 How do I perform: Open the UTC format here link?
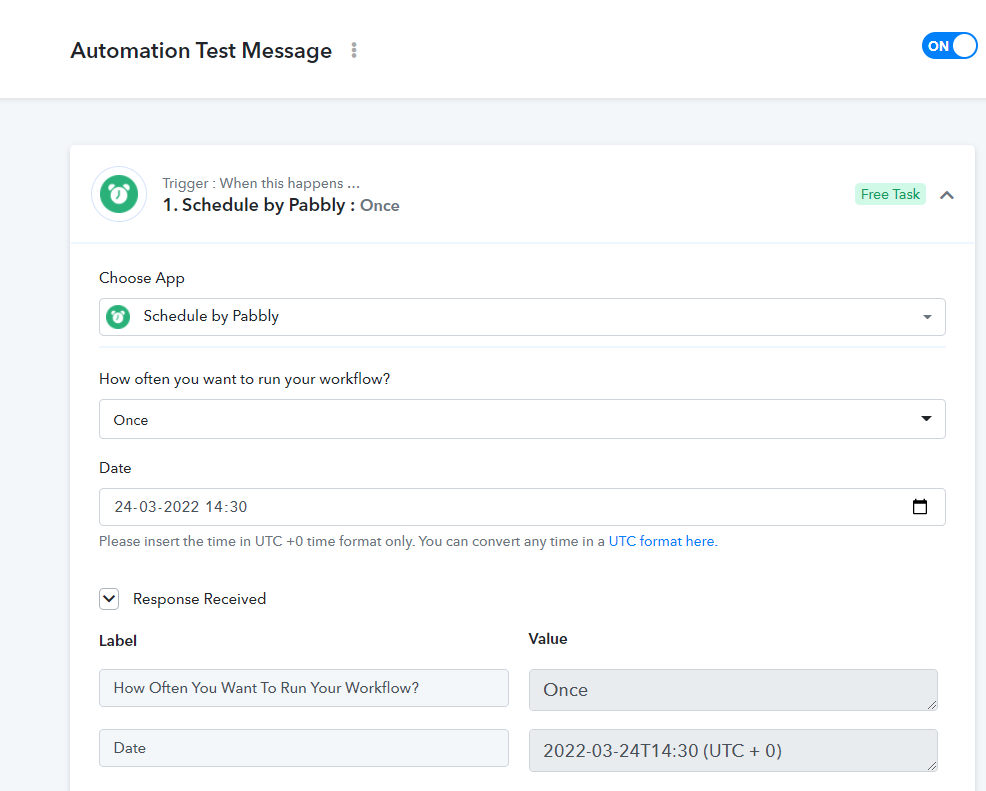[x=661, y=541]
